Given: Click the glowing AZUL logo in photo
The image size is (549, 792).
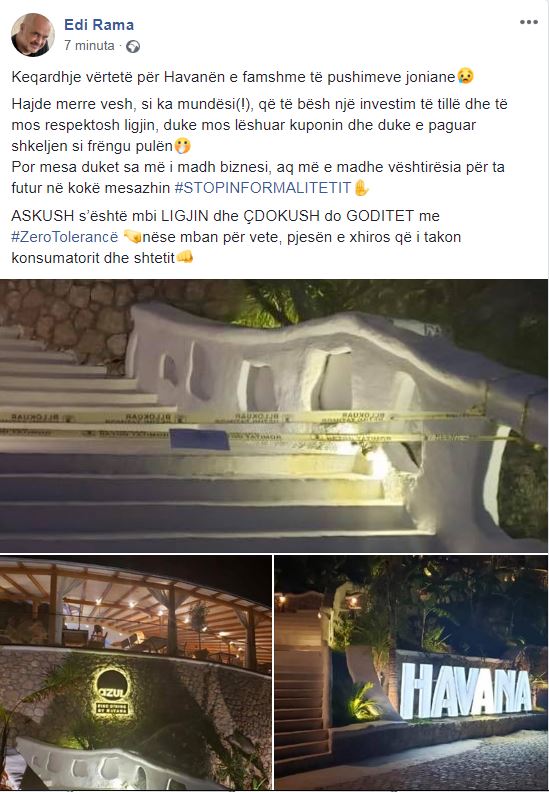Looking at the screenshot, I should click(x=113, y=692).
